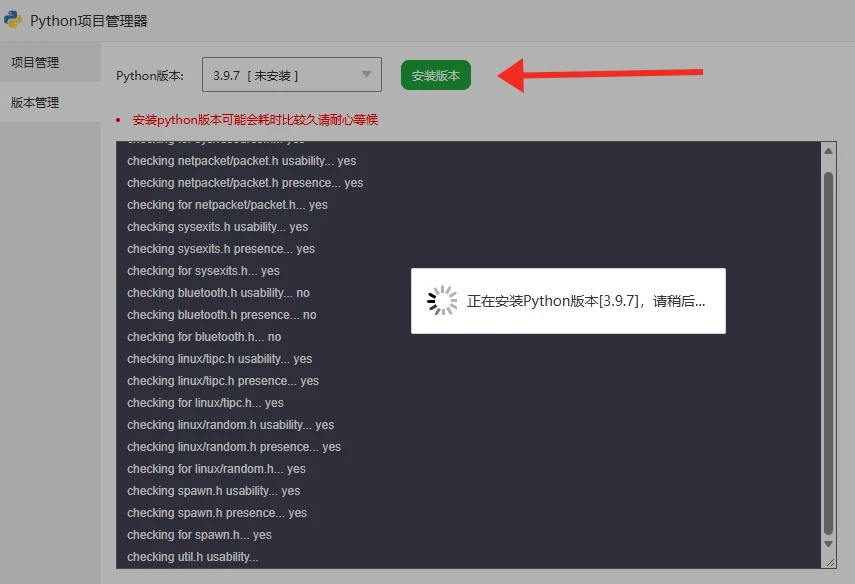Click log line 'checking for linux/tipc.h... yes'
Viewport: 855px width, 584px height.
point(206,403)
